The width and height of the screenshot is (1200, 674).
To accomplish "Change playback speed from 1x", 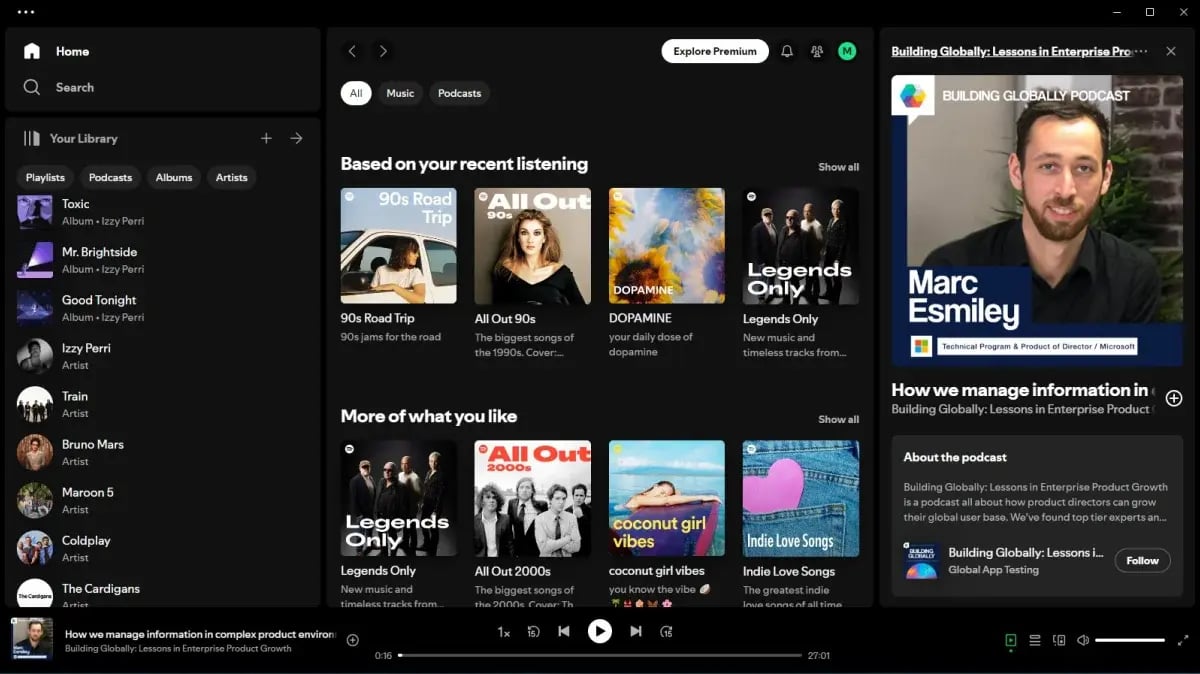I will pyautogui.click(x=505, y=631).
